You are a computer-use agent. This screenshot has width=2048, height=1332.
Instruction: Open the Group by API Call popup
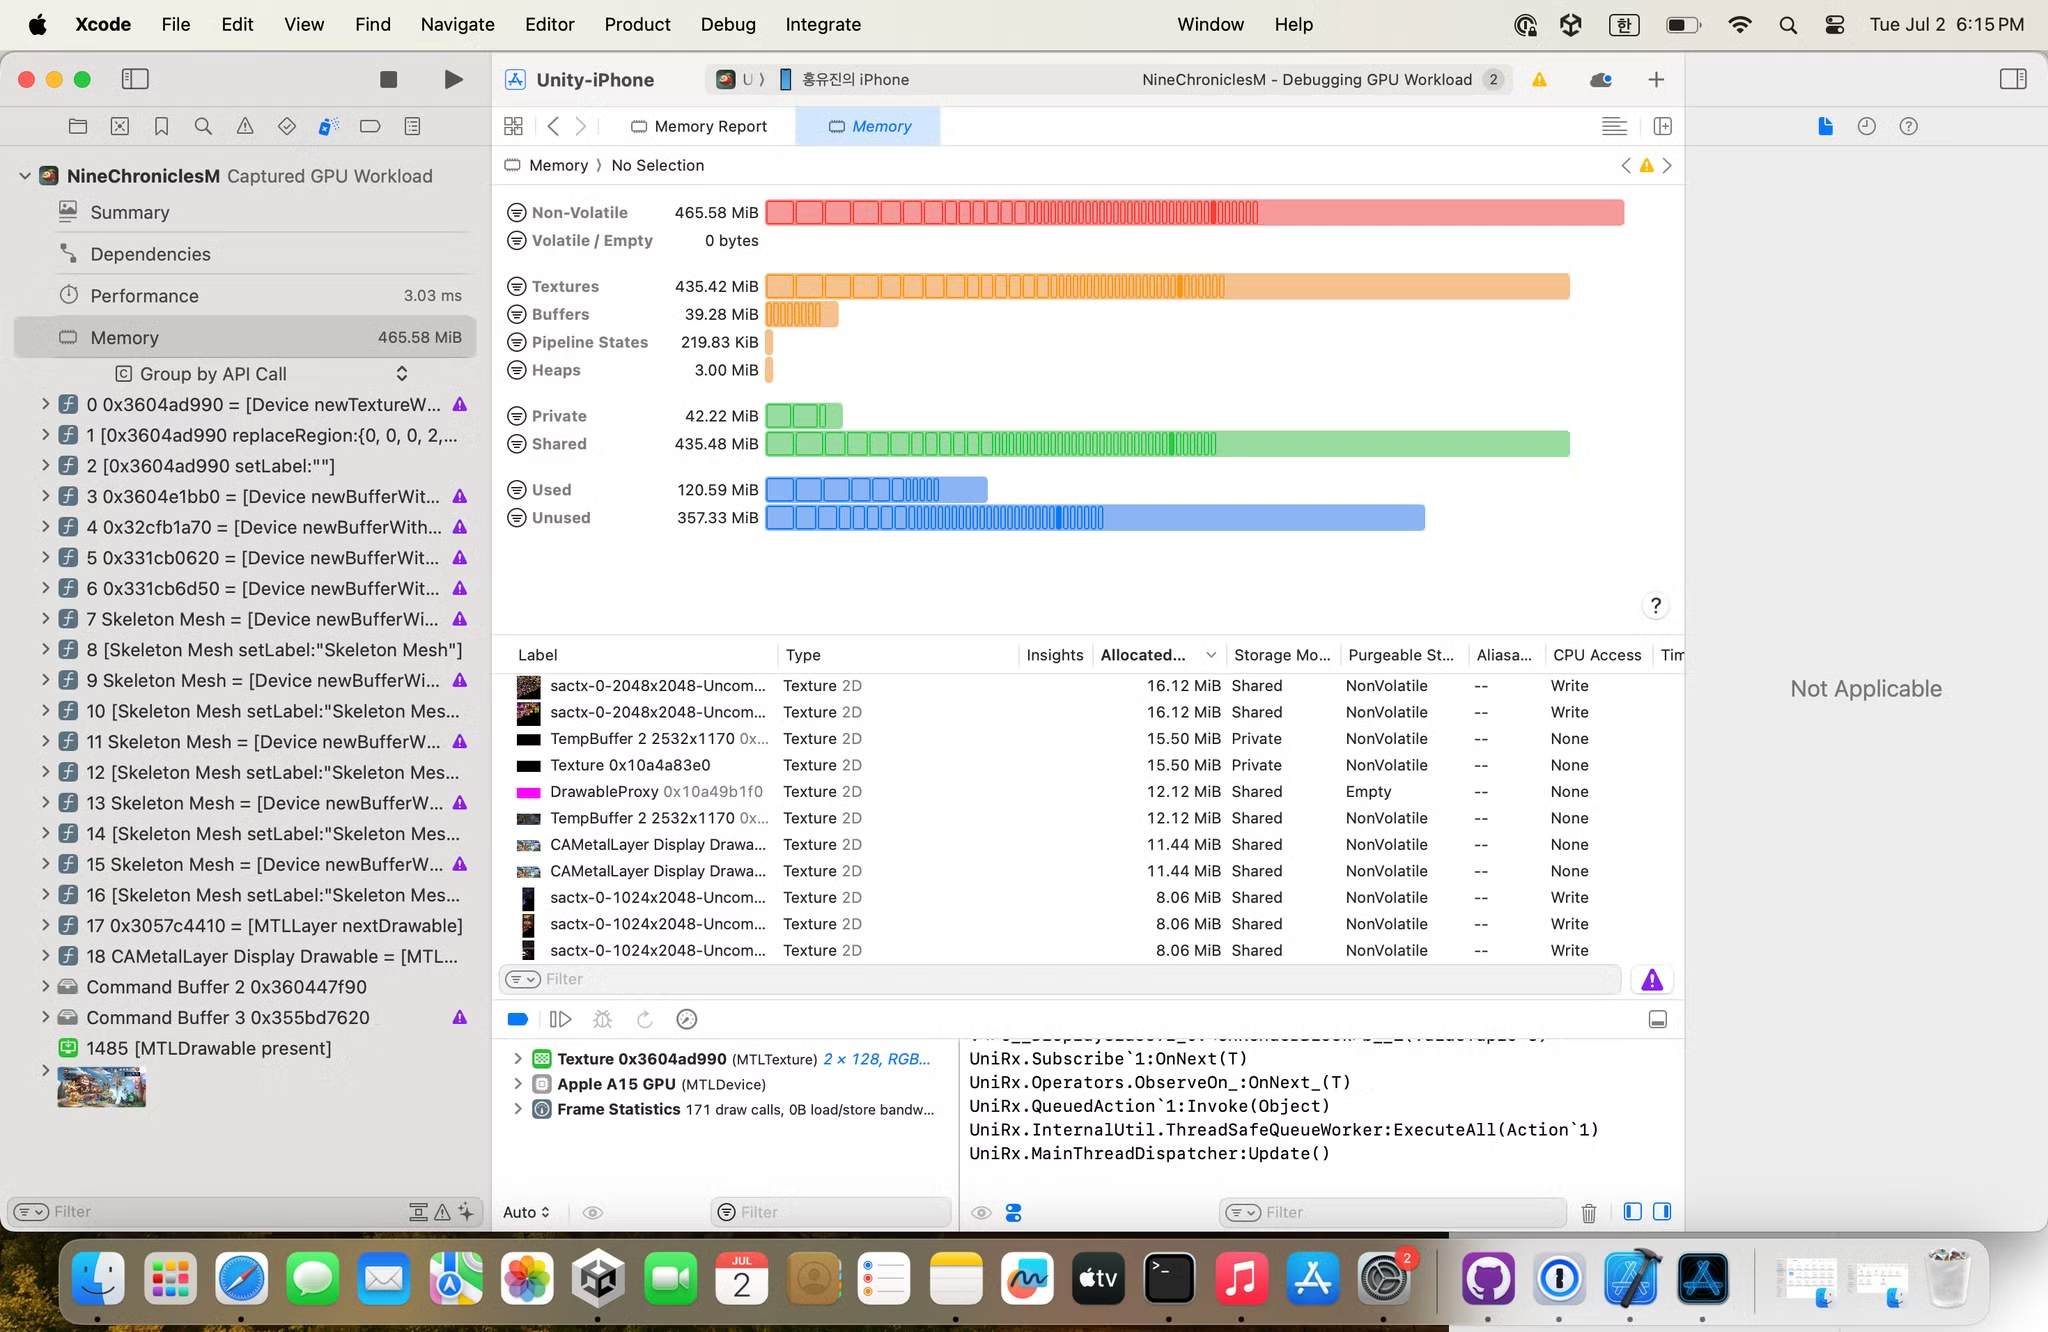262,374
